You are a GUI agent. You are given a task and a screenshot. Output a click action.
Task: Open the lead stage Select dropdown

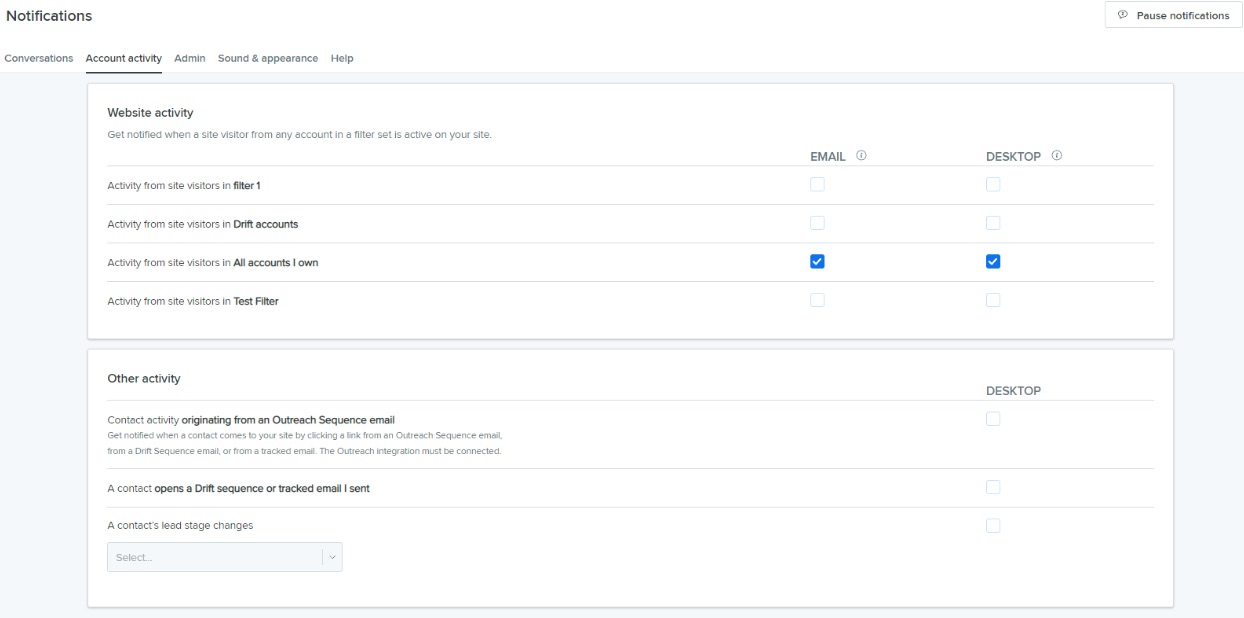[x=225, y=557]
